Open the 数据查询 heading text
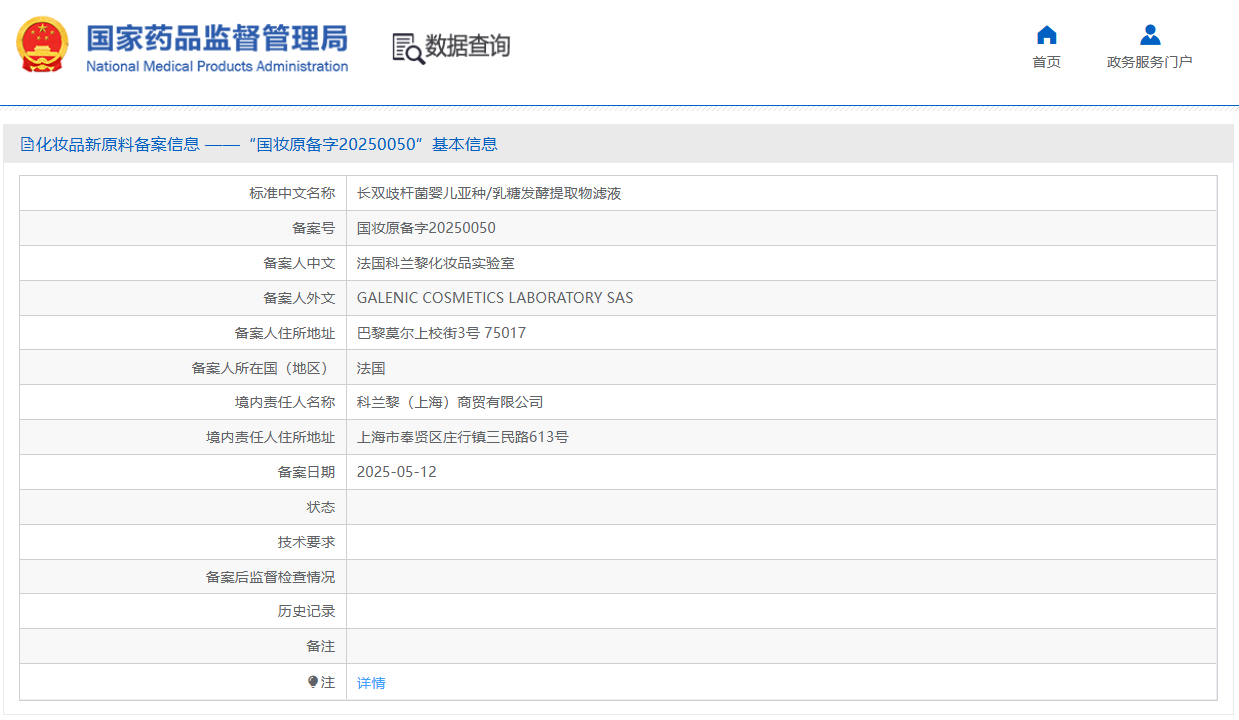This screenshot has height=720, width=1239. pos(468,46)
